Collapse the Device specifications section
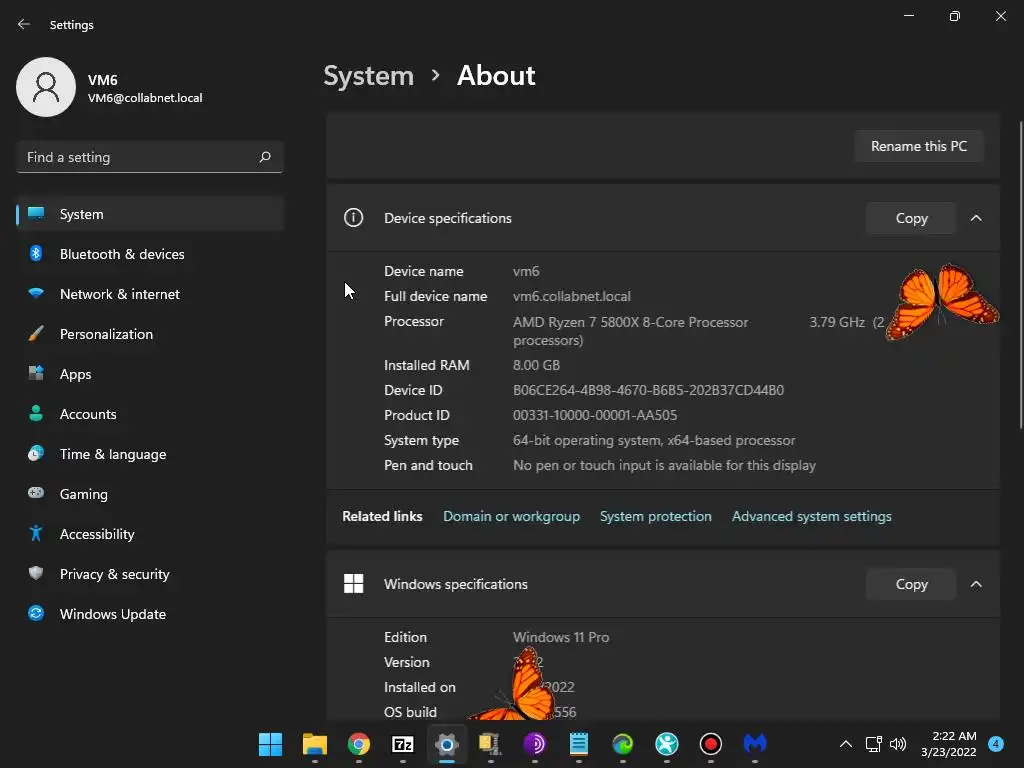 click(x=976, y=218)
